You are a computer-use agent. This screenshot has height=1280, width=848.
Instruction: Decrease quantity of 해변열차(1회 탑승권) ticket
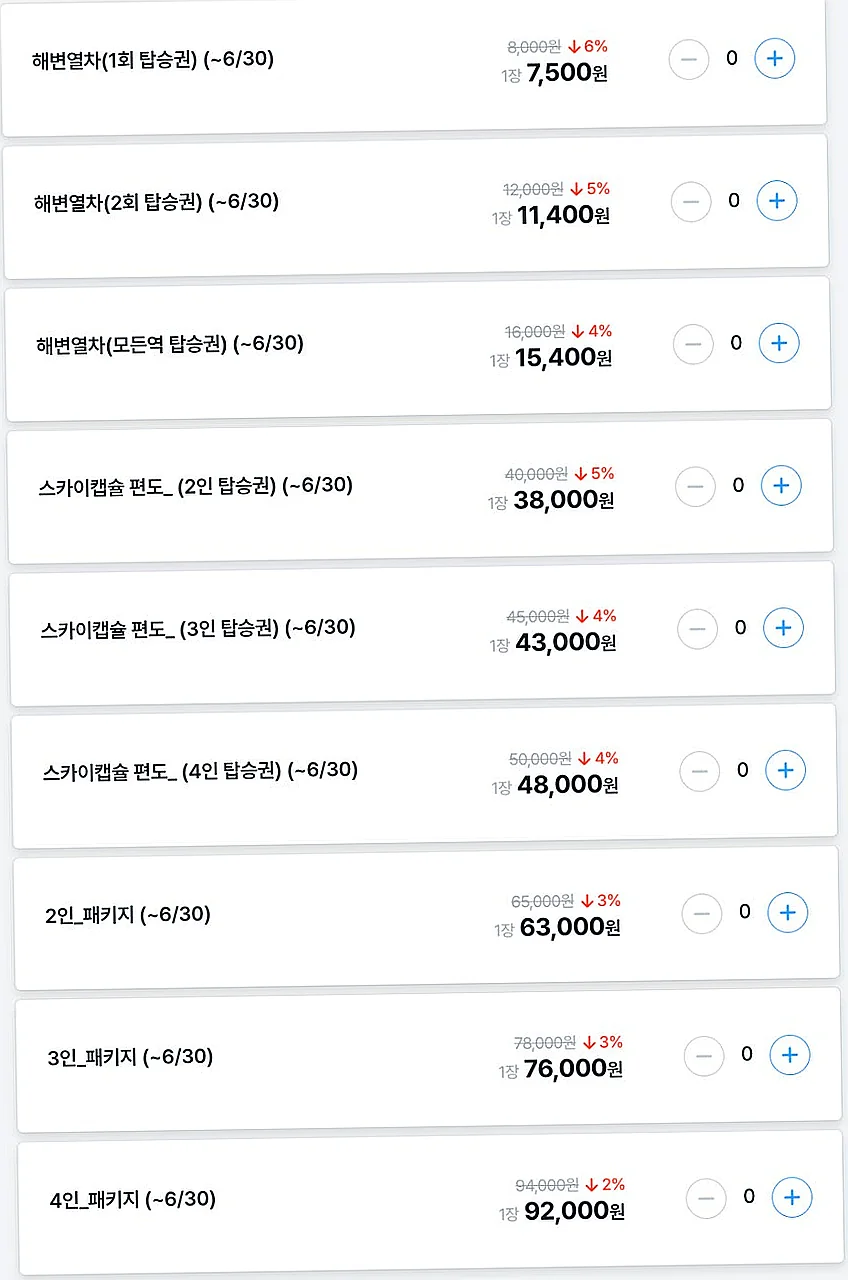click(x=689, y=59)
